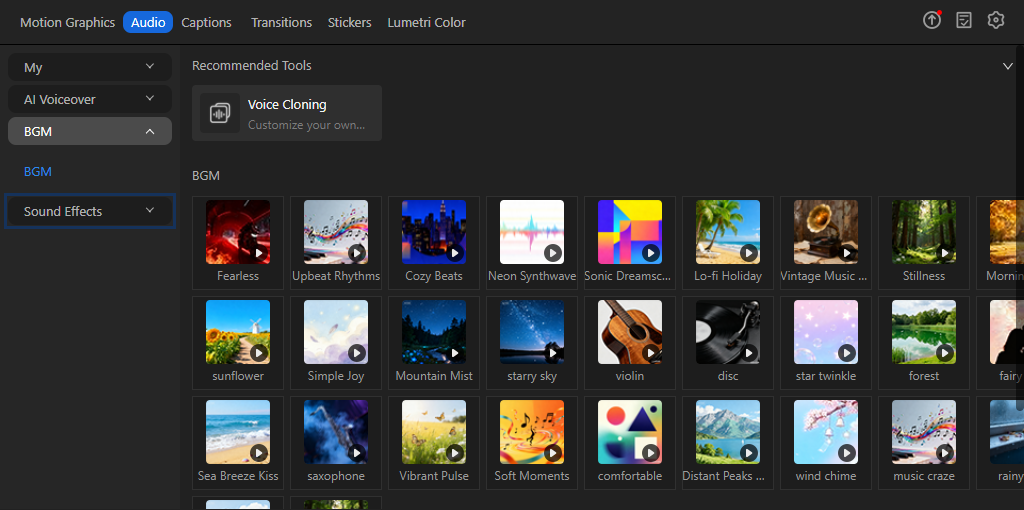Open the Lumetri Color tab
Image resolution: width=1024 pixels, height=510 pixels.
click(426, 22)
